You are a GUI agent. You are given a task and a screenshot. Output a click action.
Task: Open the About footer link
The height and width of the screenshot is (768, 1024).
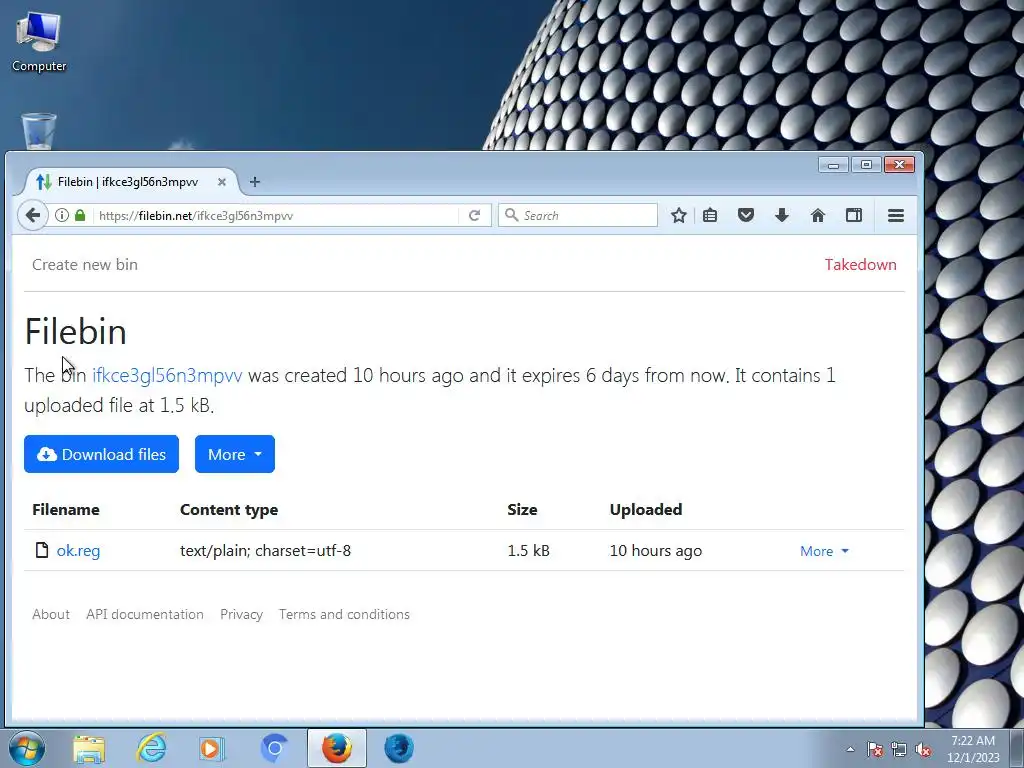[x=51, y=615]
